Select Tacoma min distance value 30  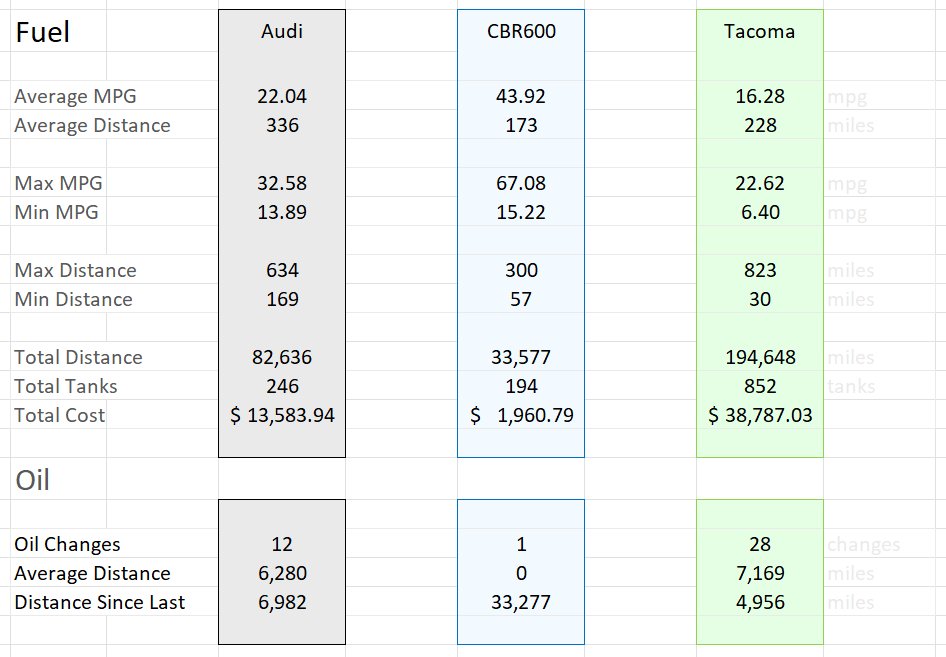760,299
